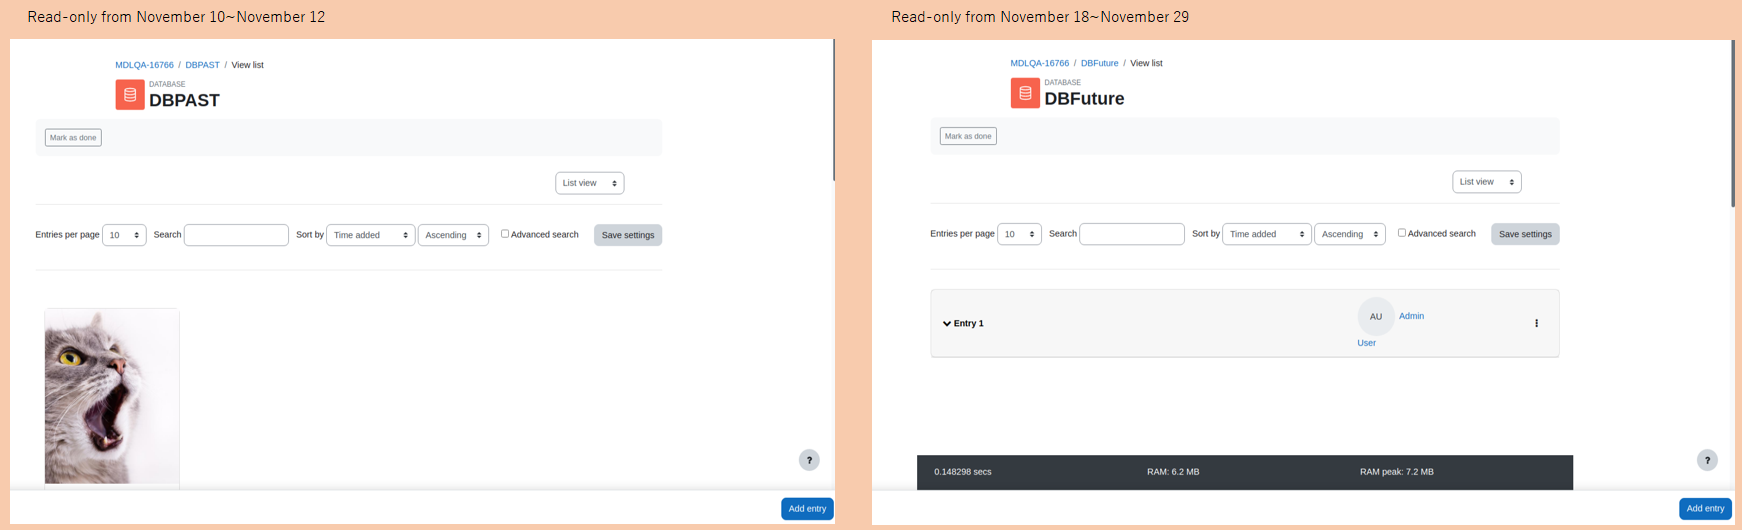Screen dimensions: 1742x530
Task: Click the DBPAST window vertical scrollbar
Action: 833,110
